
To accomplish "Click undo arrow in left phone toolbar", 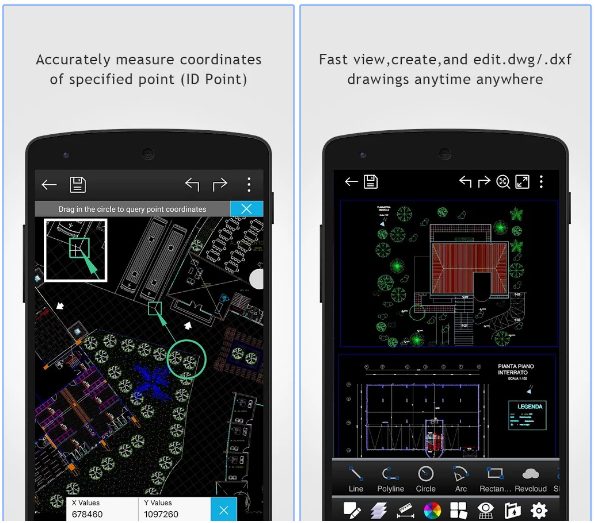I will (x=192, y=184).
